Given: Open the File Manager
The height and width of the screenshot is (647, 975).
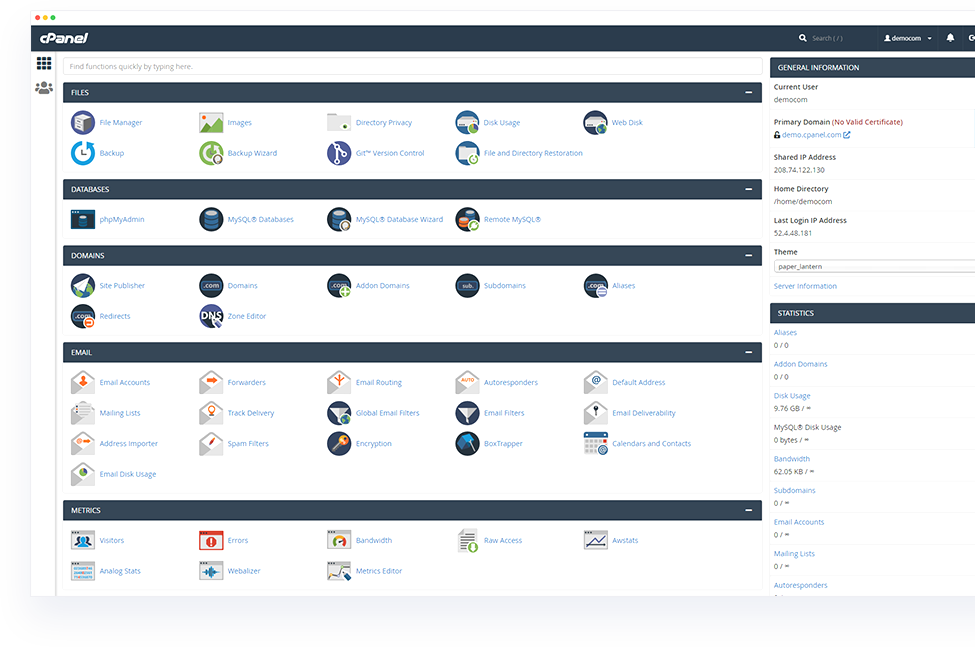Looking at the screenshot, I should click(x=122, y=122).
